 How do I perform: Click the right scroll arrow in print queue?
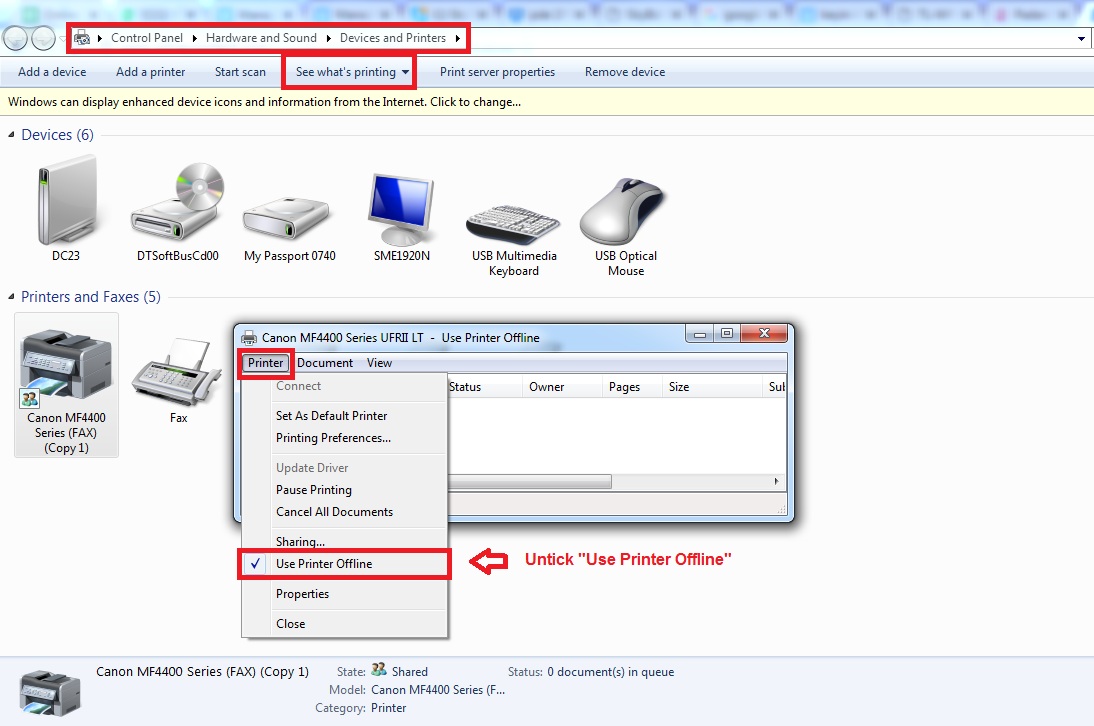click(x=777, y=481)
